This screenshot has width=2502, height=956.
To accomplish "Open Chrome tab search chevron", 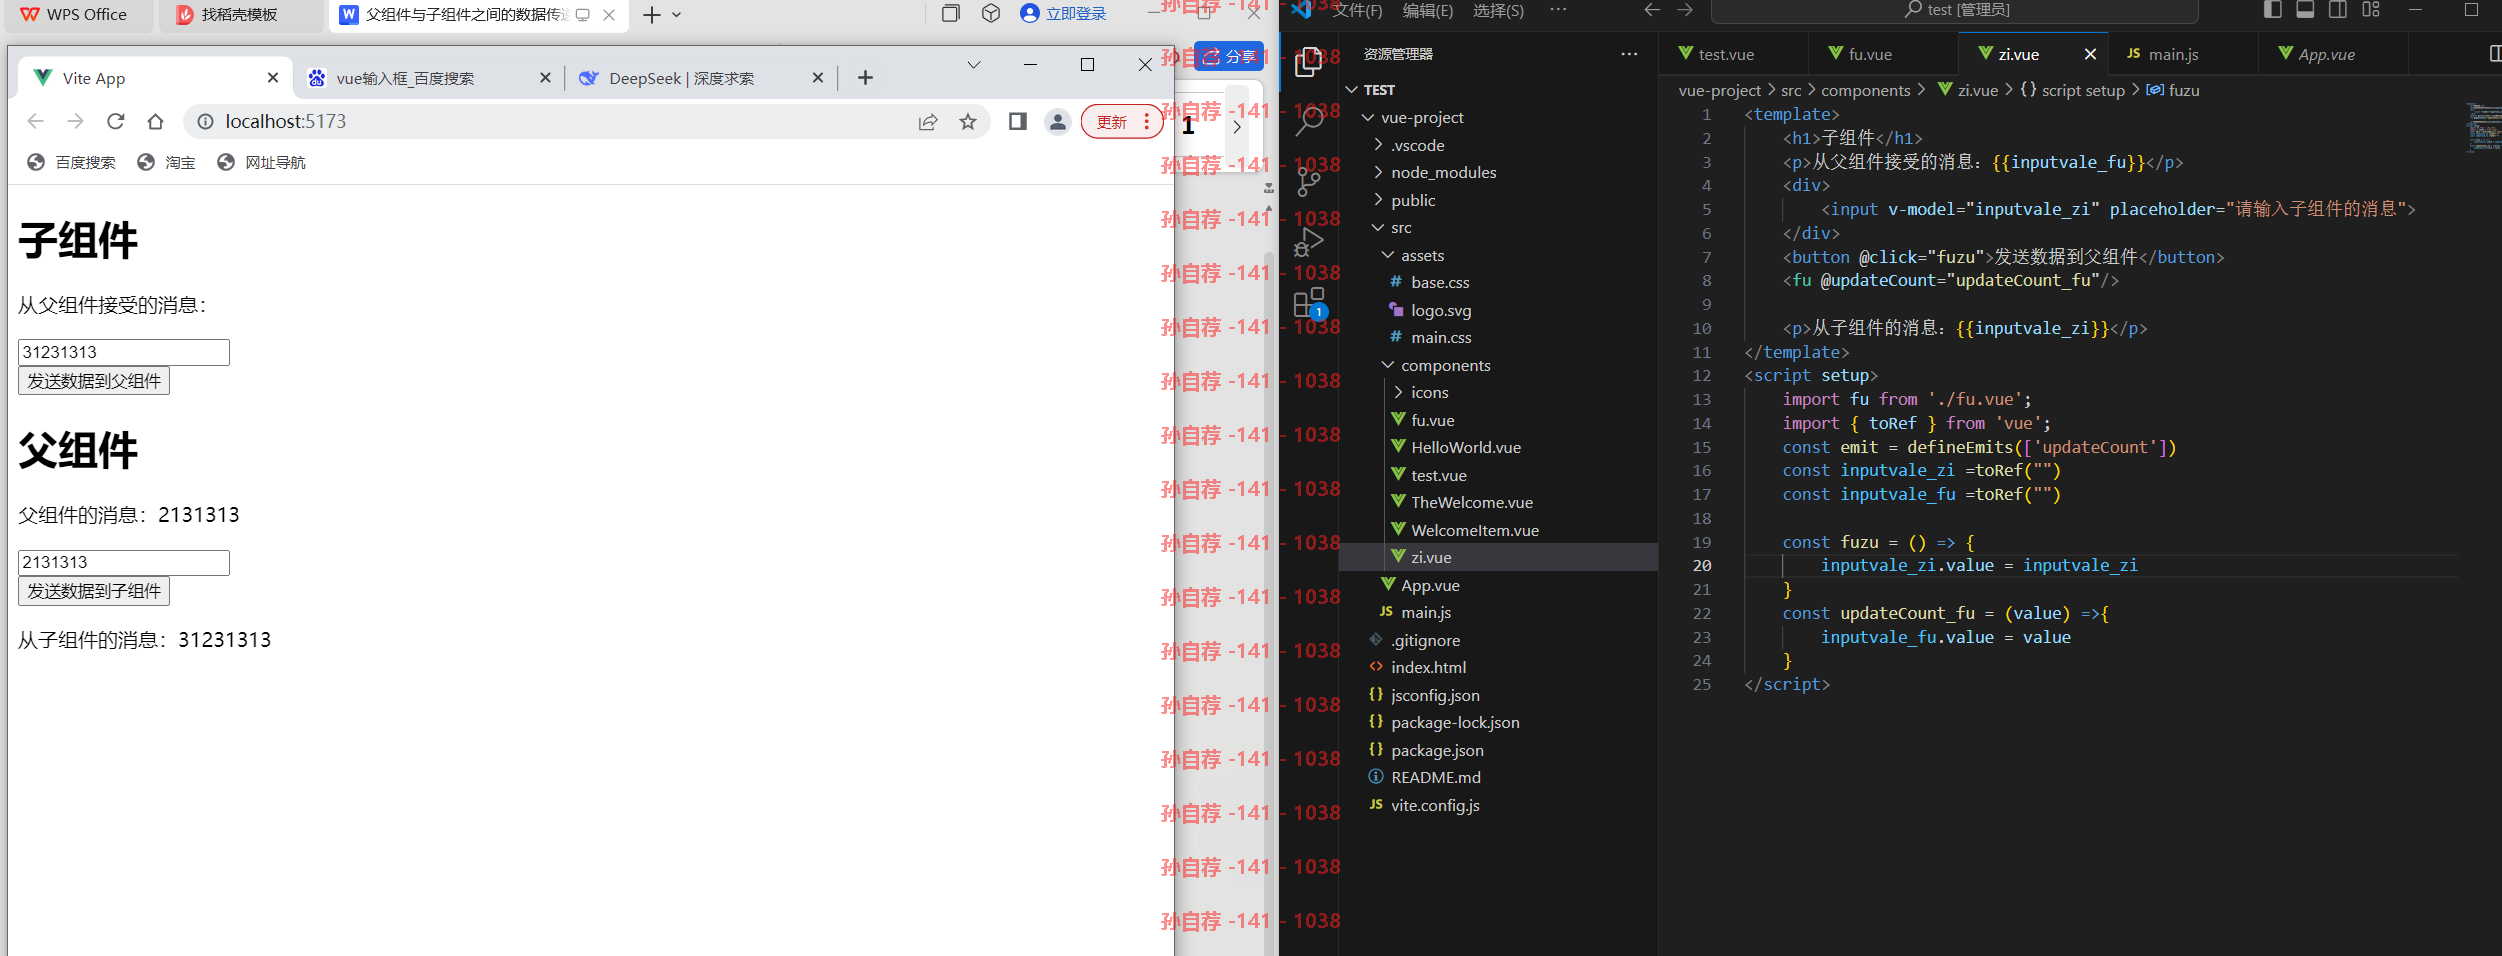I will (974, 65).
